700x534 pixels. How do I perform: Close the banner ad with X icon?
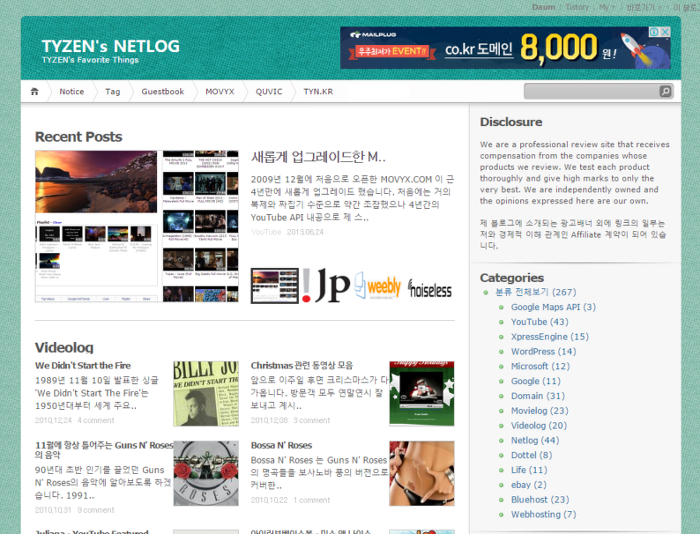click(x=666, y=32)
